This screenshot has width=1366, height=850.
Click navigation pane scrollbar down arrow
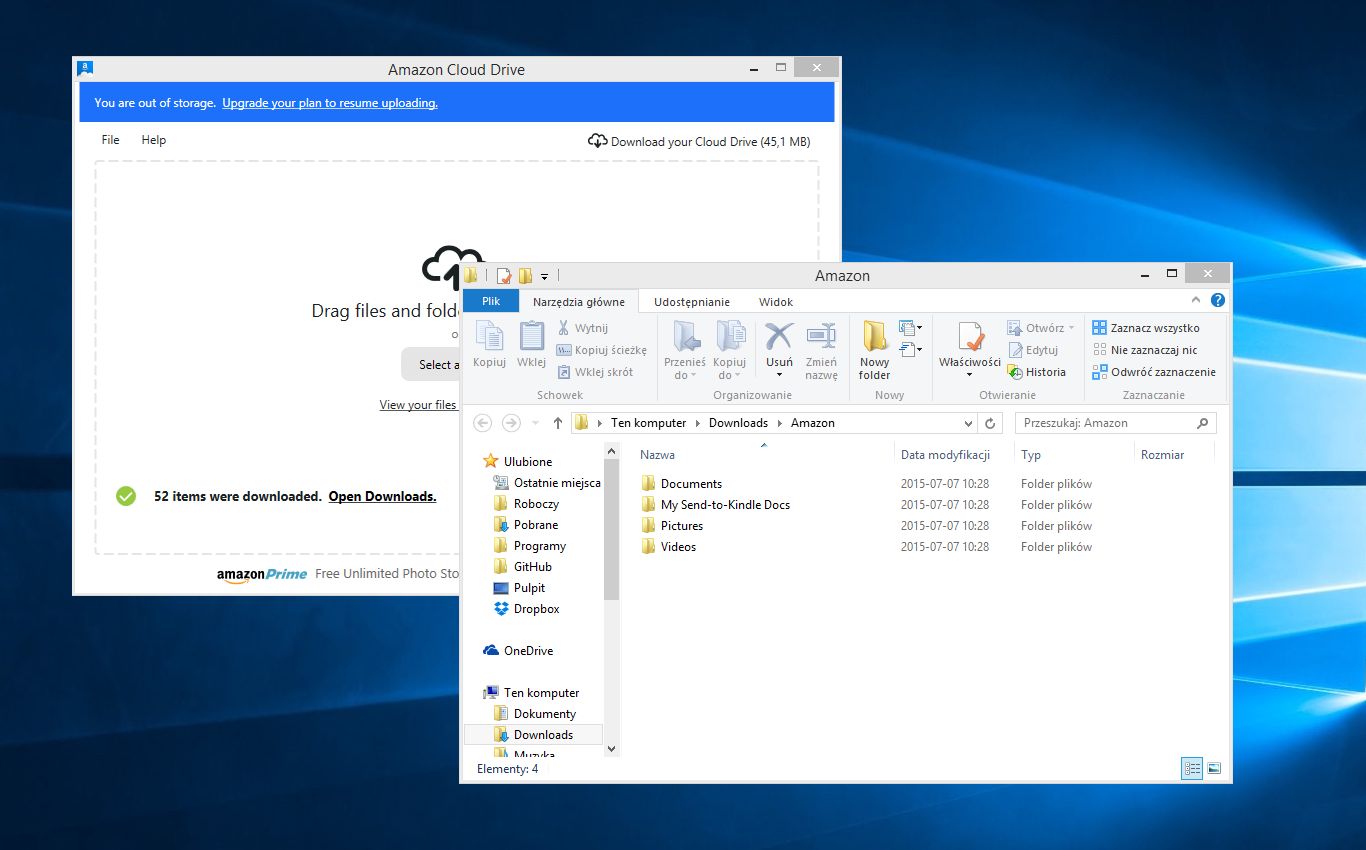click(612, 748)
